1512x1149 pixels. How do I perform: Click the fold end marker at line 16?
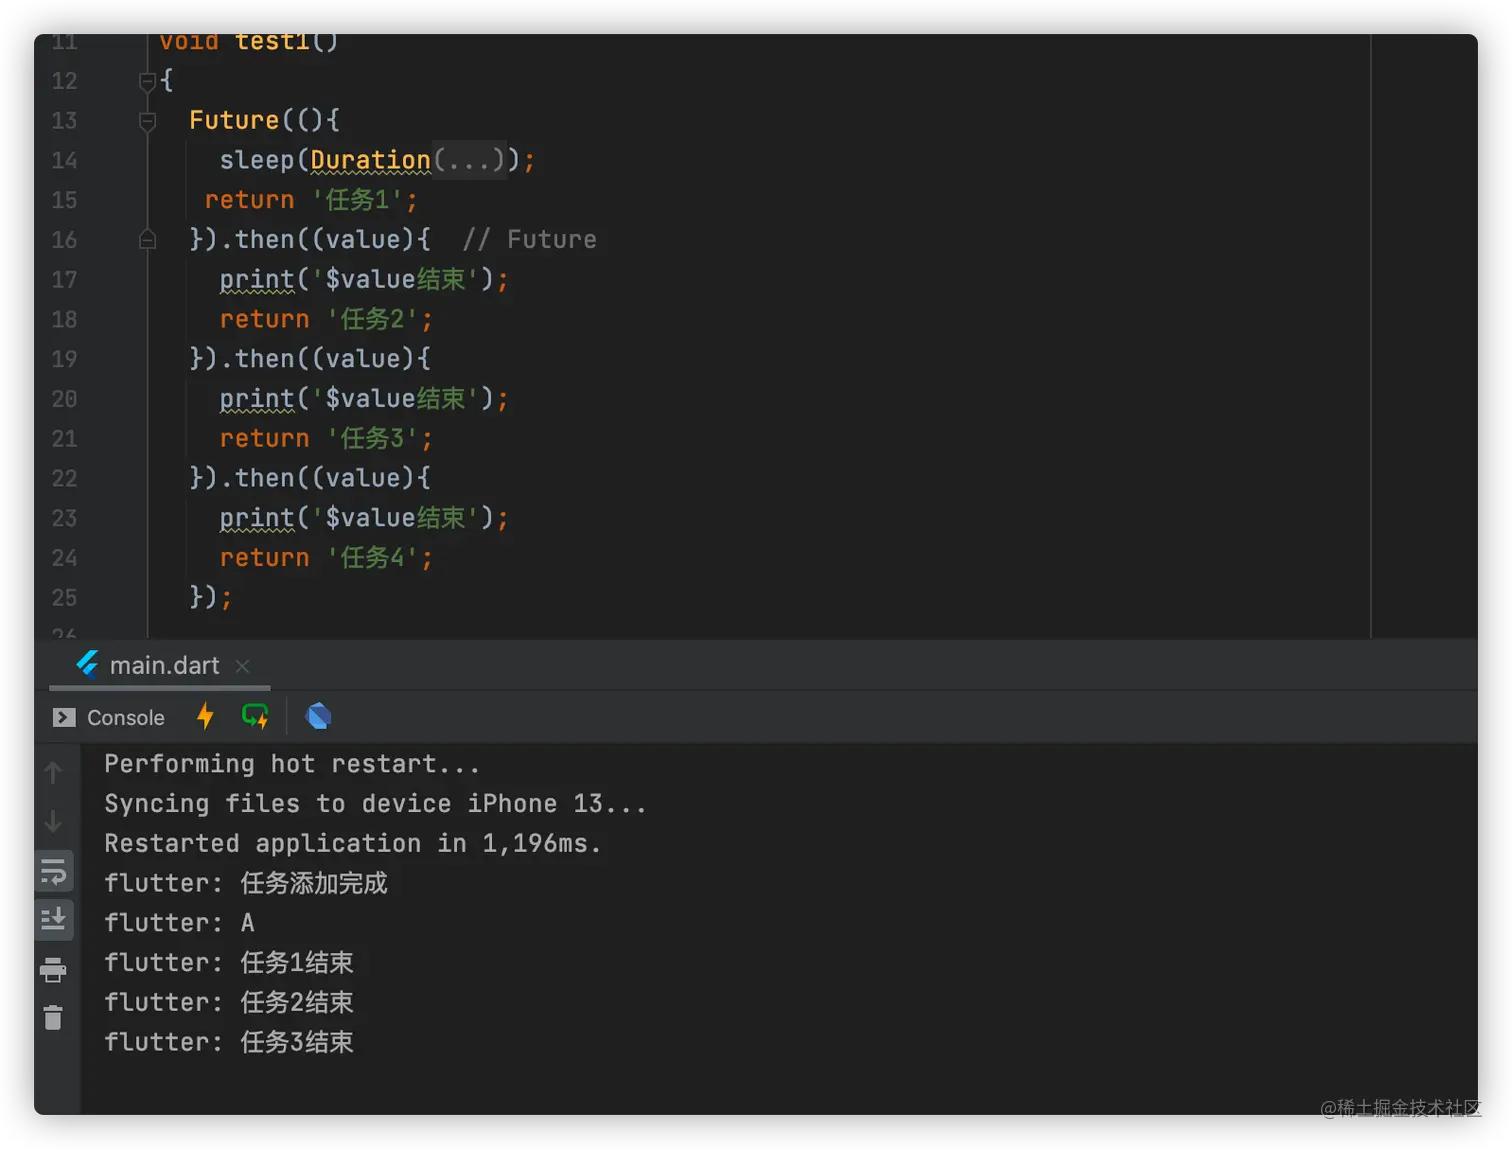147,240
